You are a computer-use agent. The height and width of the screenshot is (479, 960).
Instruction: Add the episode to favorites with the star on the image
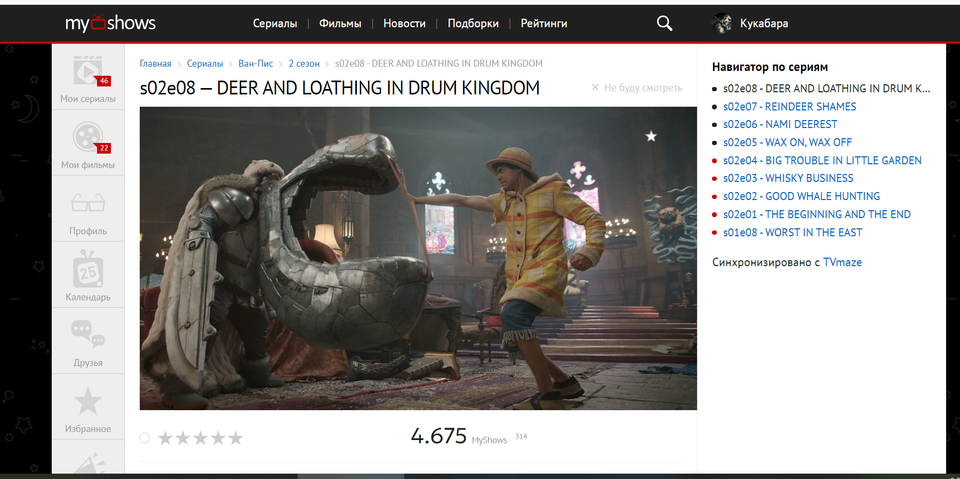click(x=651, y=136)
